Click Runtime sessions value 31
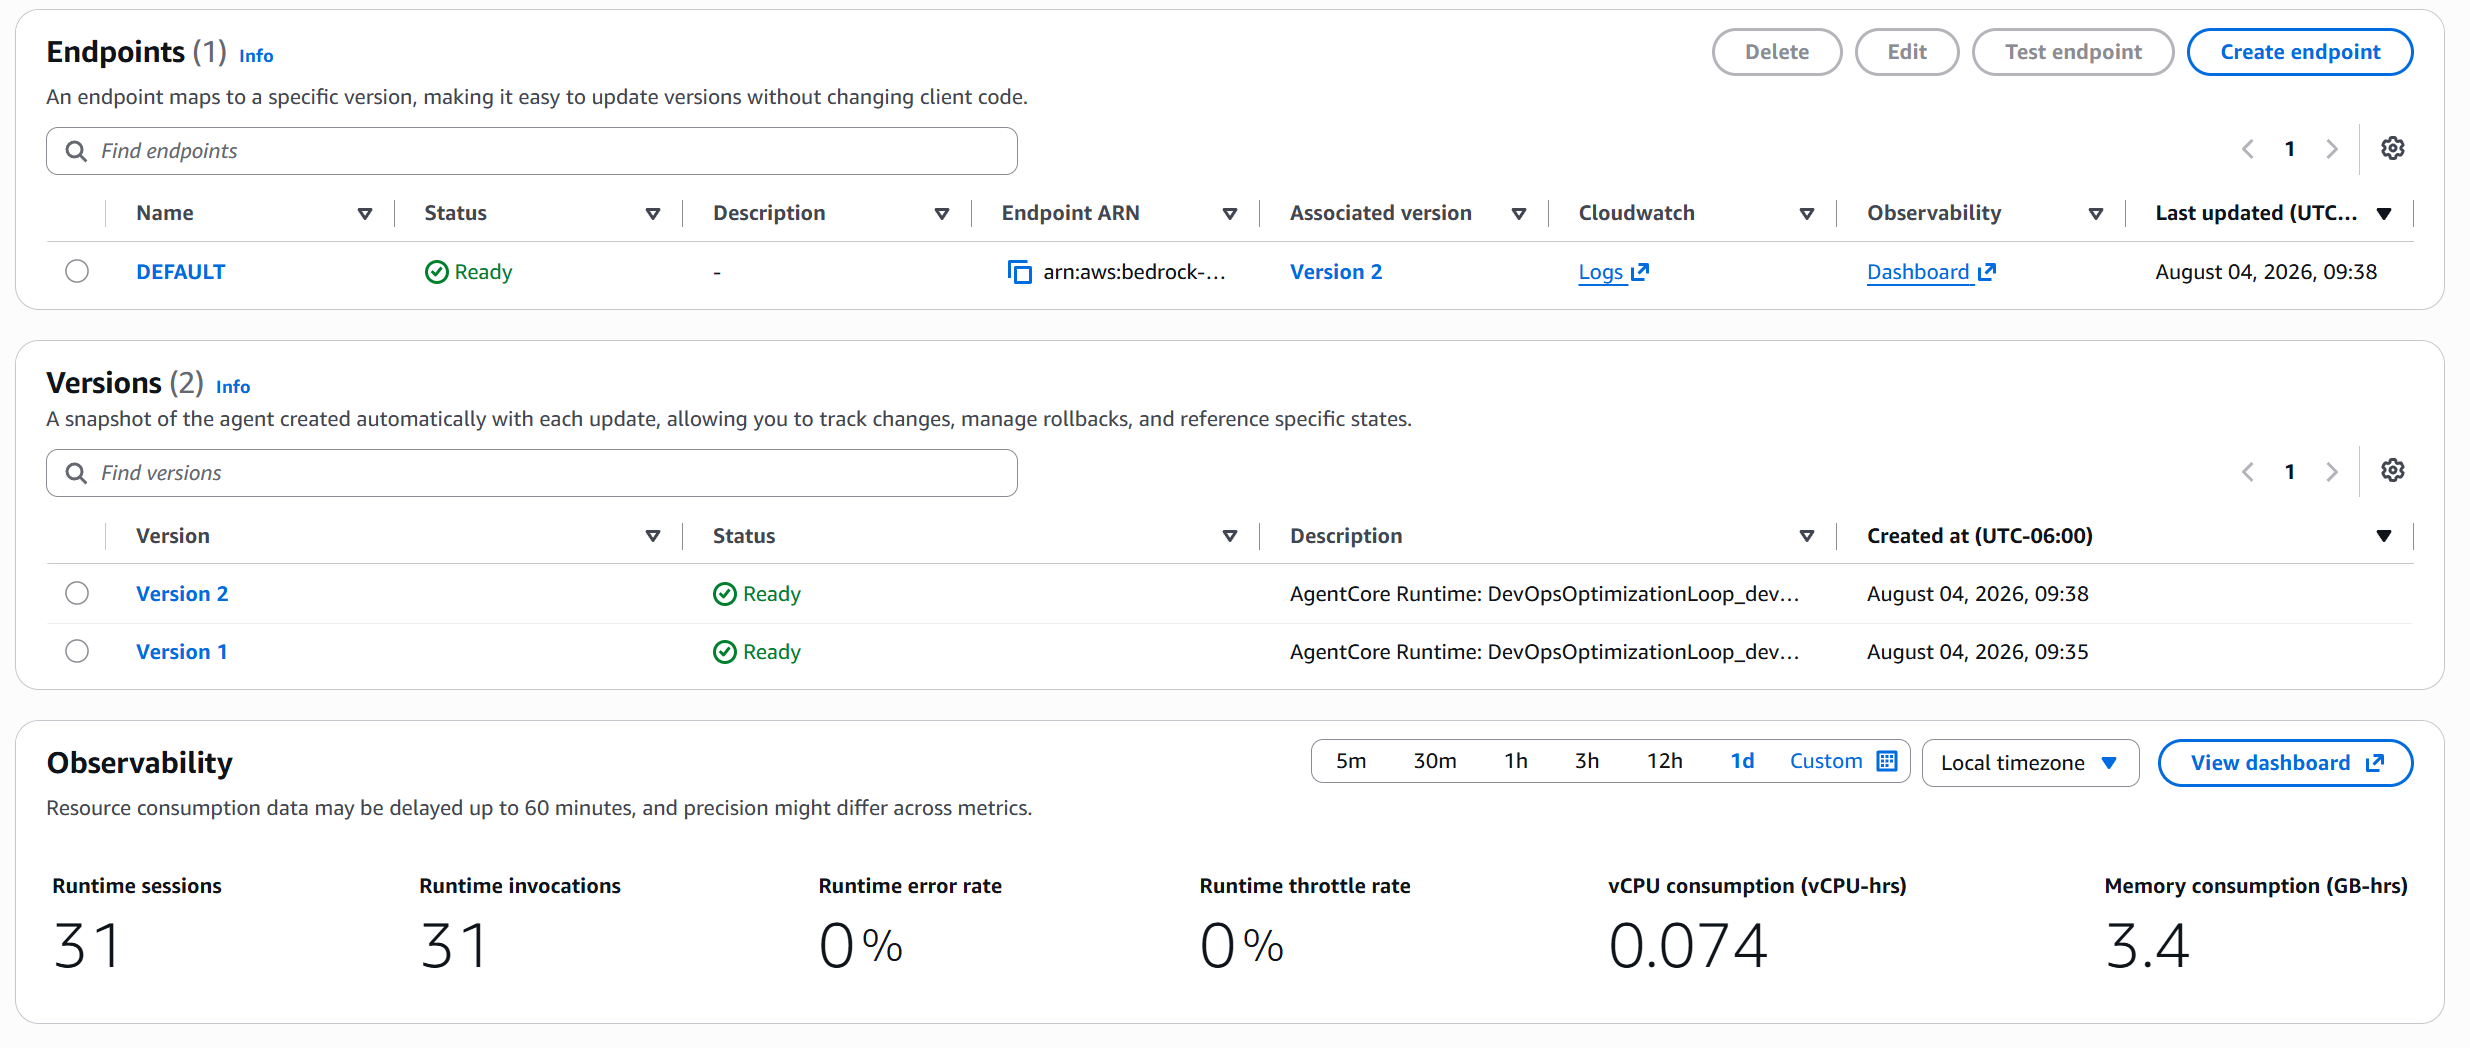Screen dimensions: 2470x1048 click(x=88, y=946)
